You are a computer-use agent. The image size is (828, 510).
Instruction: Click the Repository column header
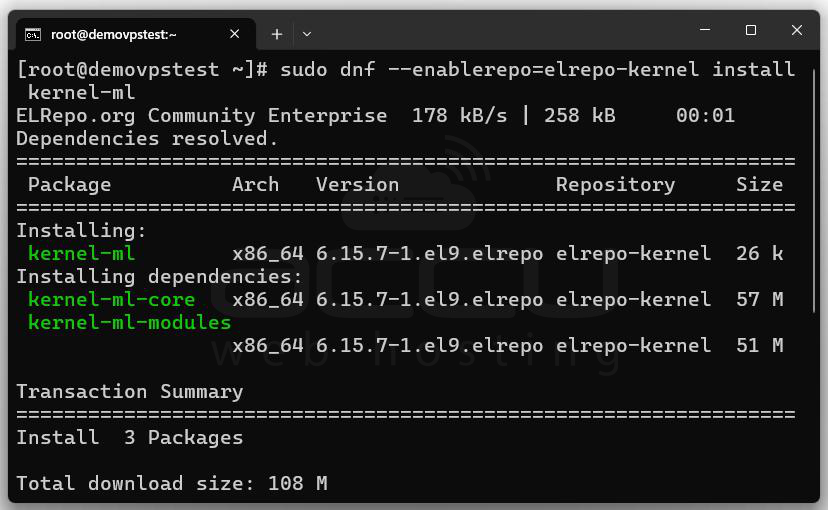615,185
